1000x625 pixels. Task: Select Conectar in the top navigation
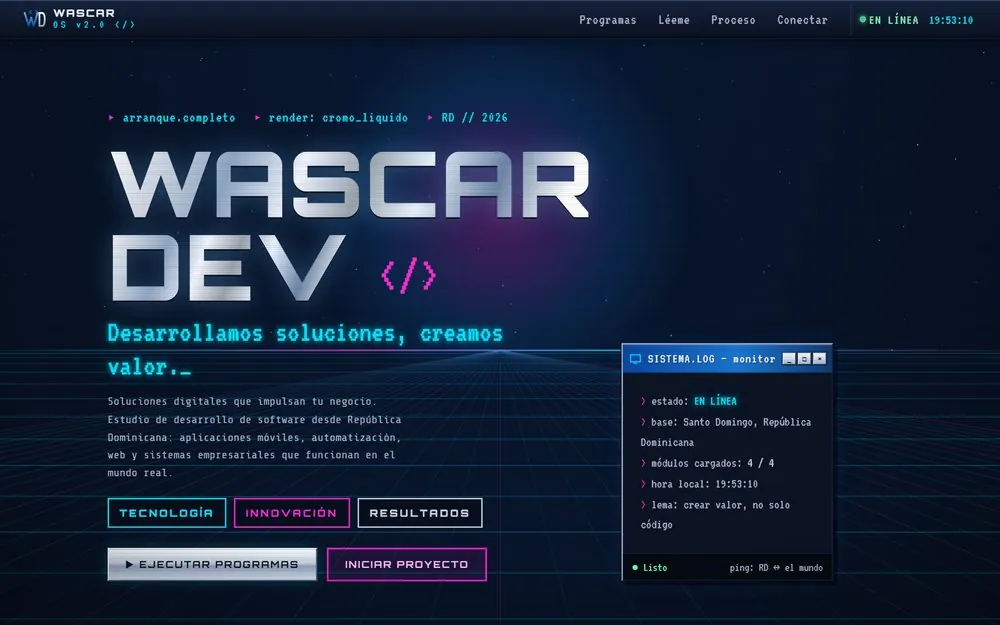click(802, 20)
